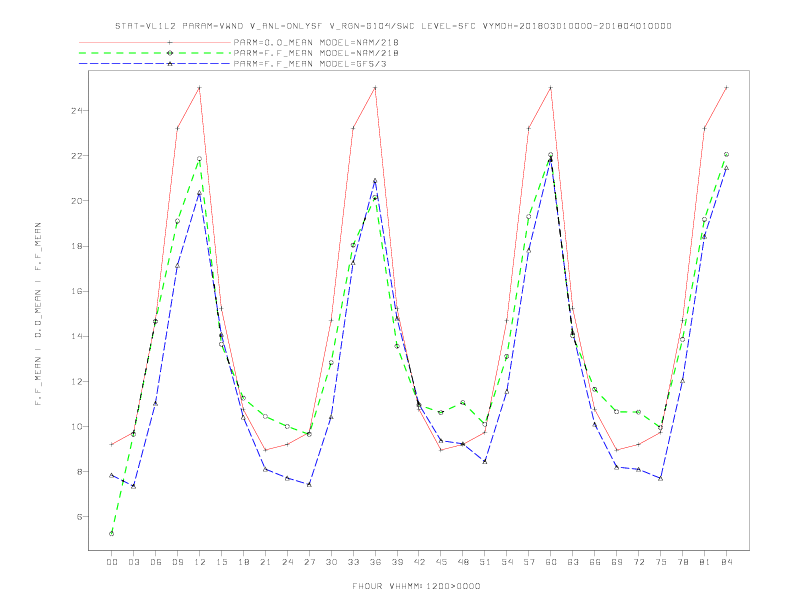Click x-axis forecast hour label 27
This screenshot has height=612, width=792.
click(309, 562)
